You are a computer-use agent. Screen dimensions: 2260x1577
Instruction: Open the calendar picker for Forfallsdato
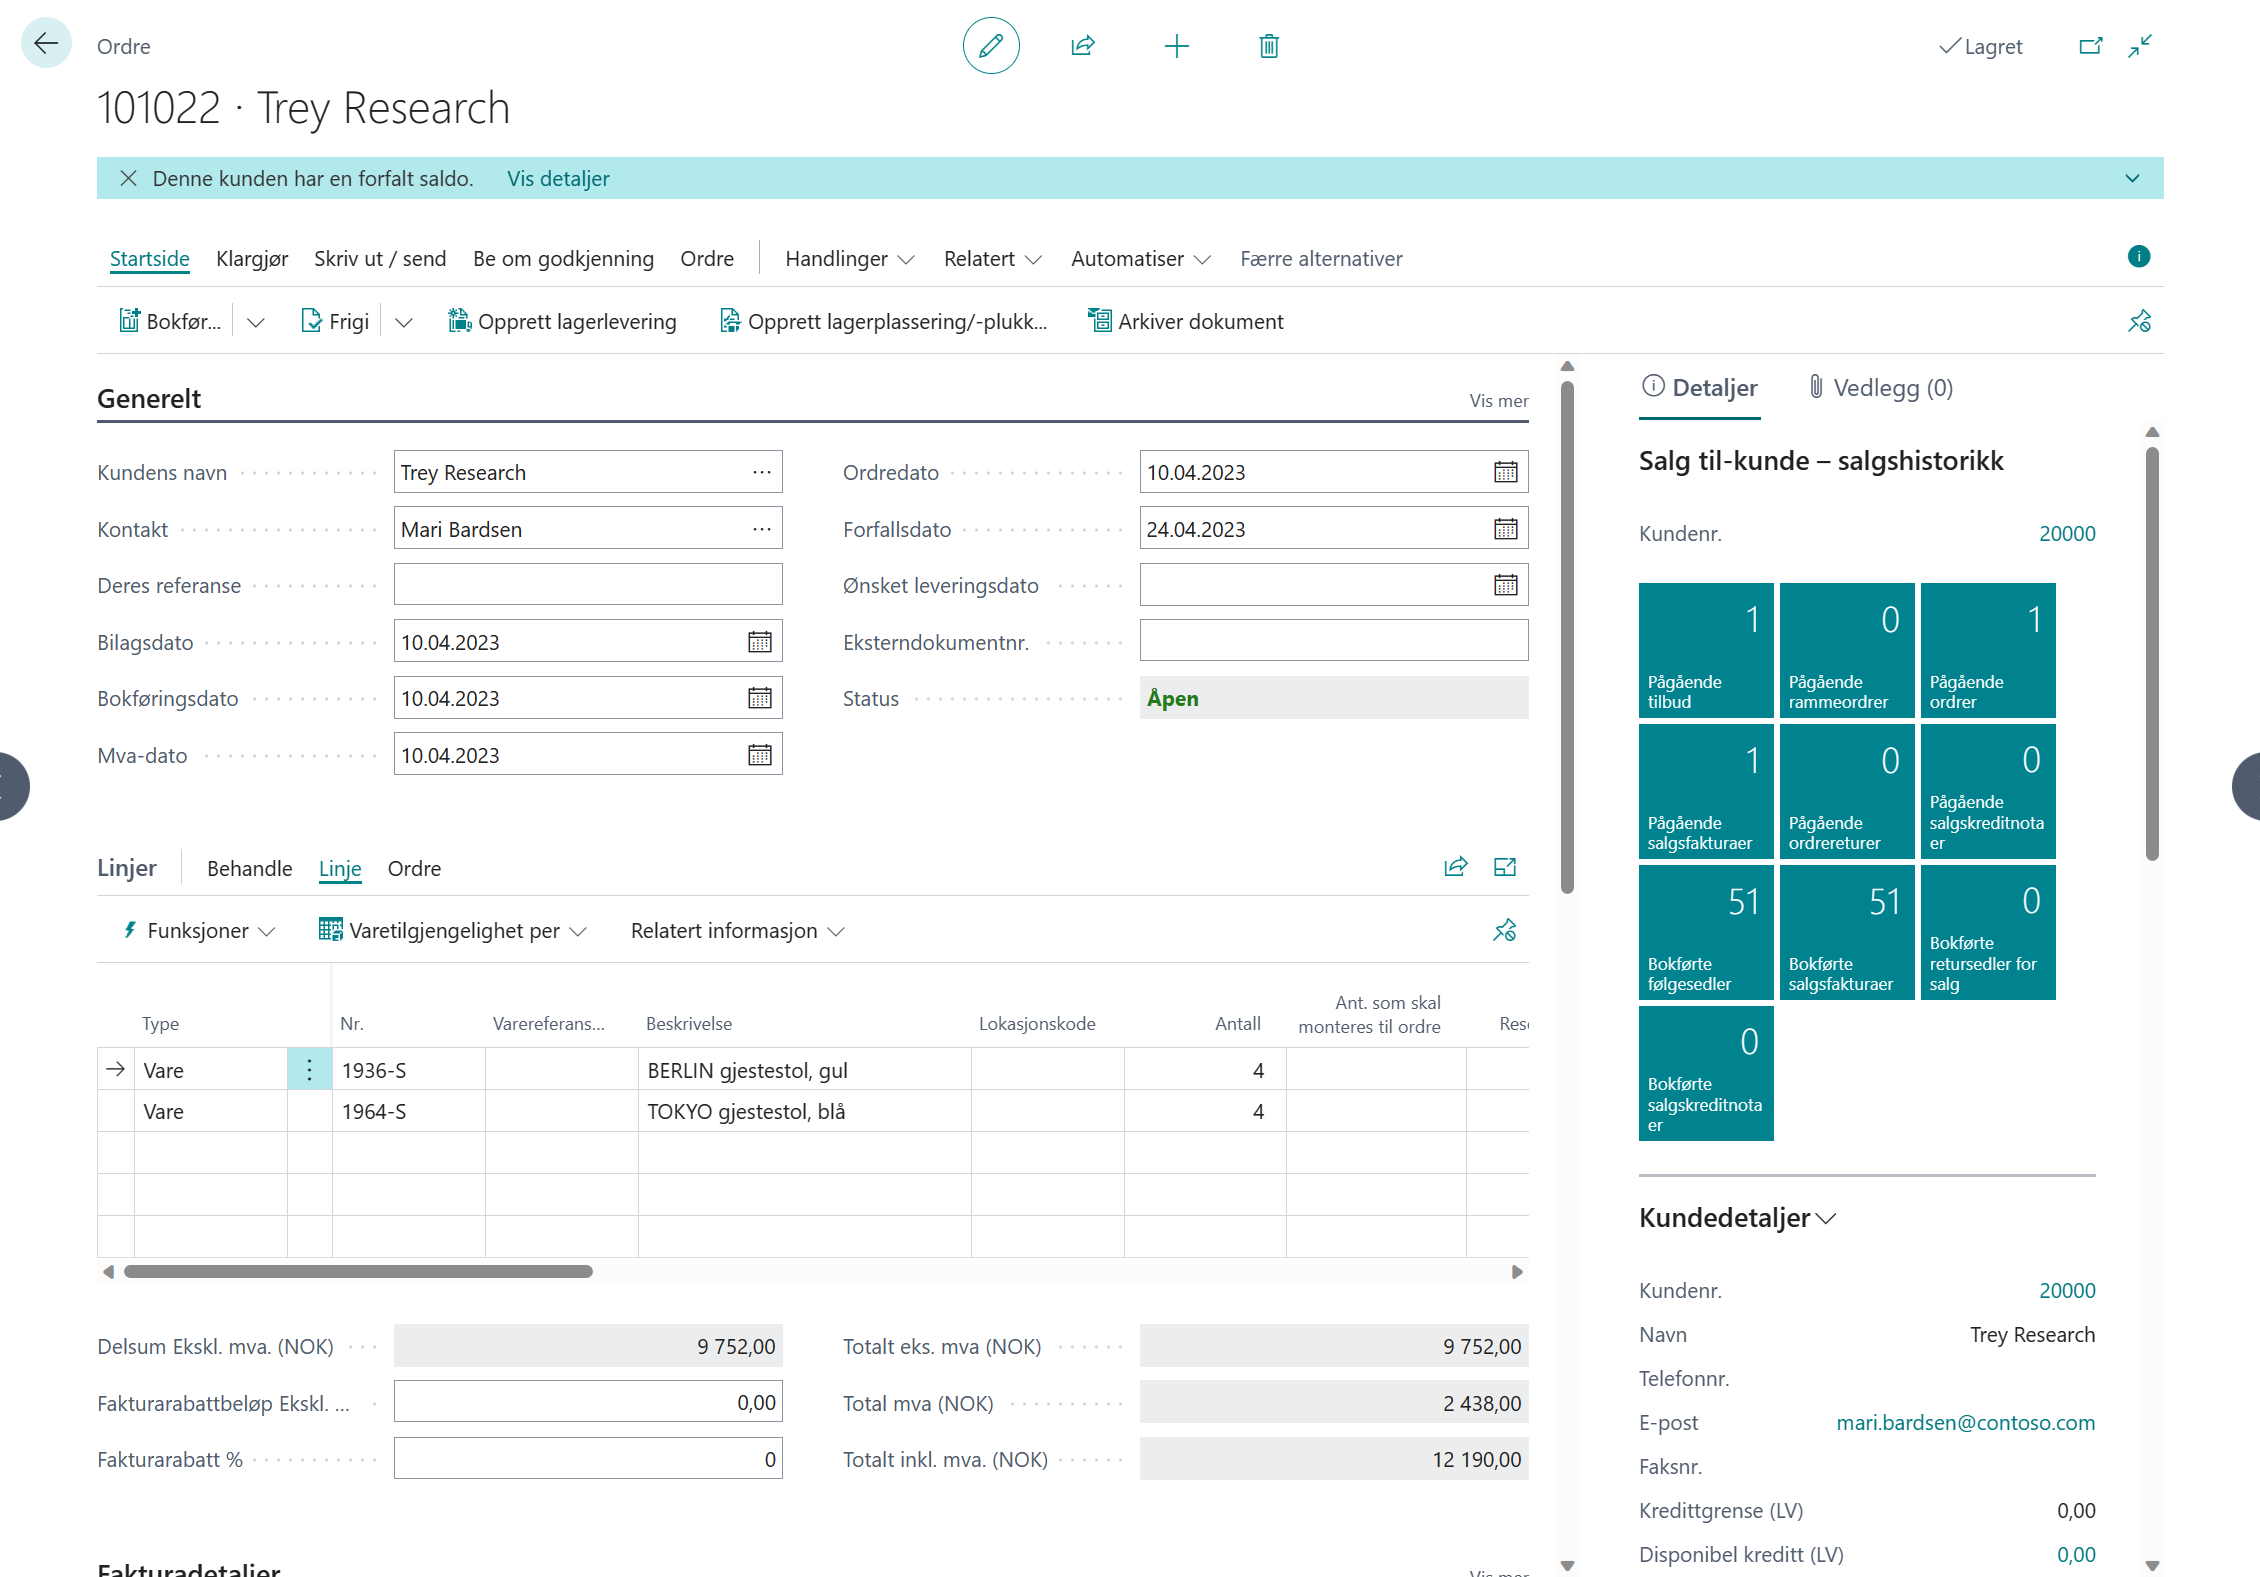pyautogui.click(x=1506, y=529)
